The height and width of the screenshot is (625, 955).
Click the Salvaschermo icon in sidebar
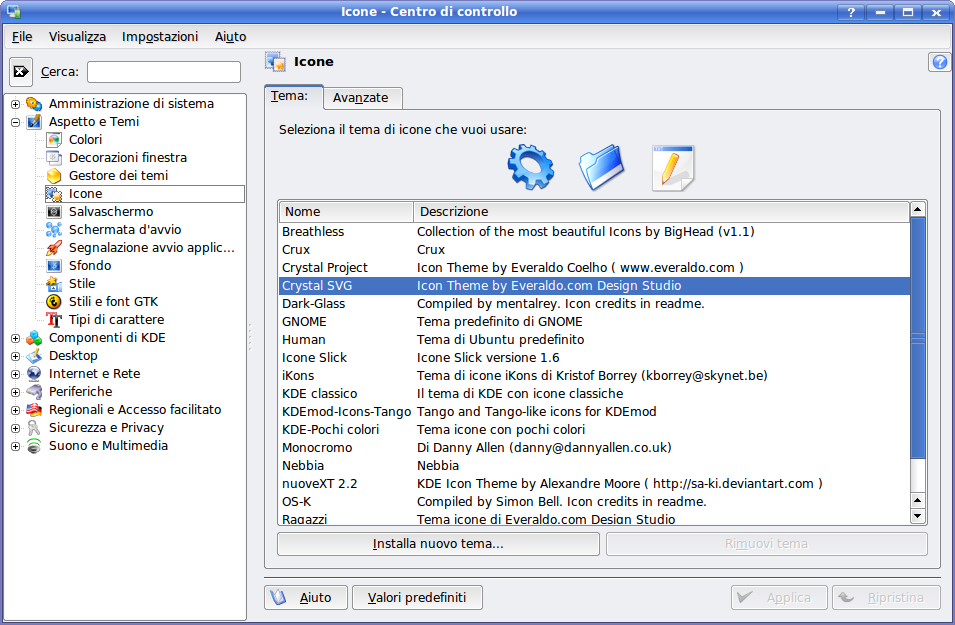(x=54, y=212)
